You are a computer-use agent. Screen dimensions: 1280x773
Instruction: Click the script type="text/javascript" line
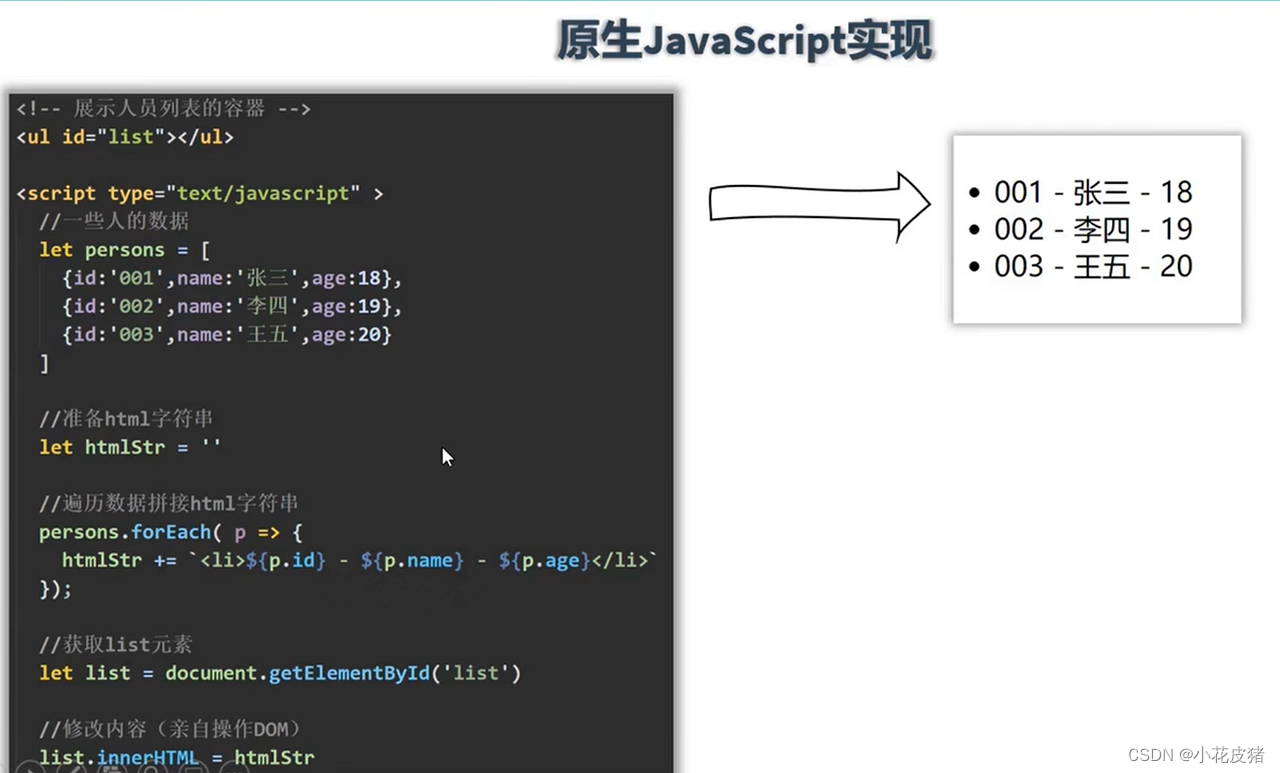coord(200,193)
